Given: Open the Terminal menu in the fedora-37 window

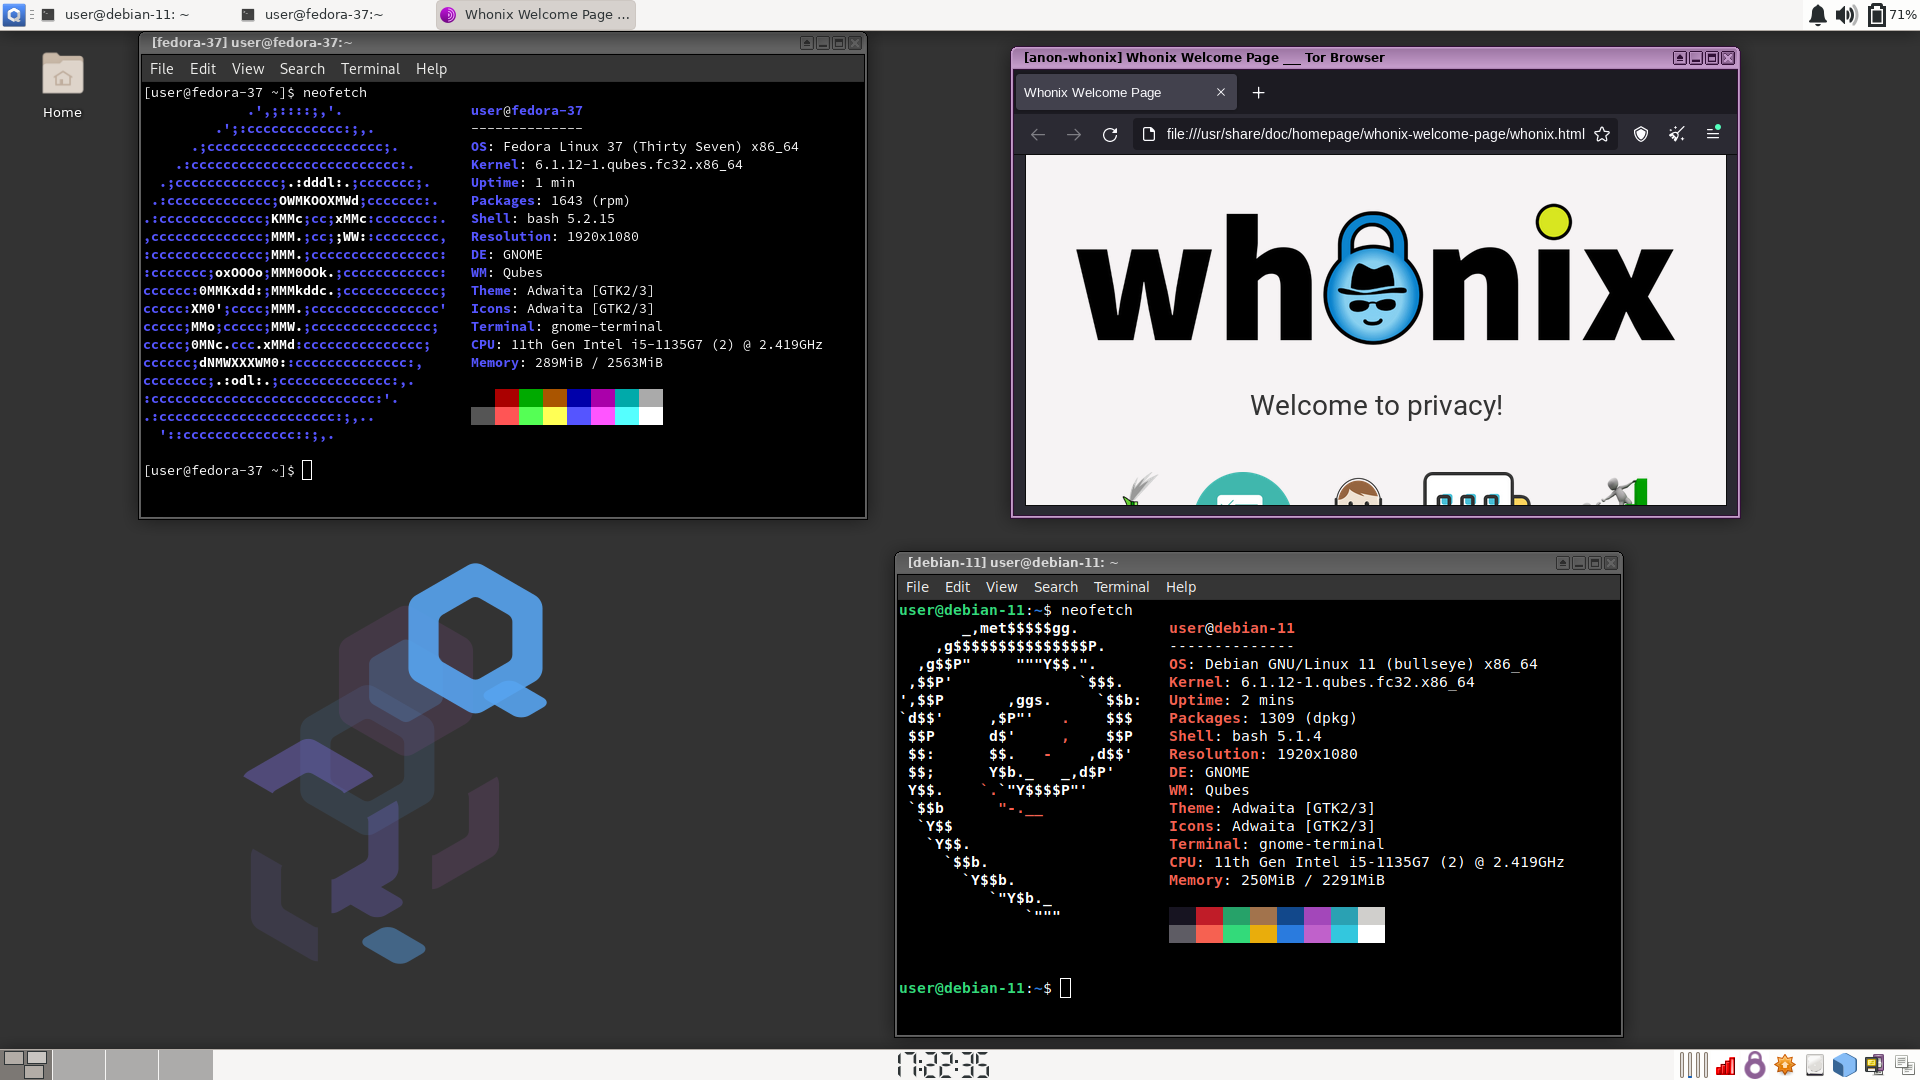Looking at the screenshot, I should 370,68.
